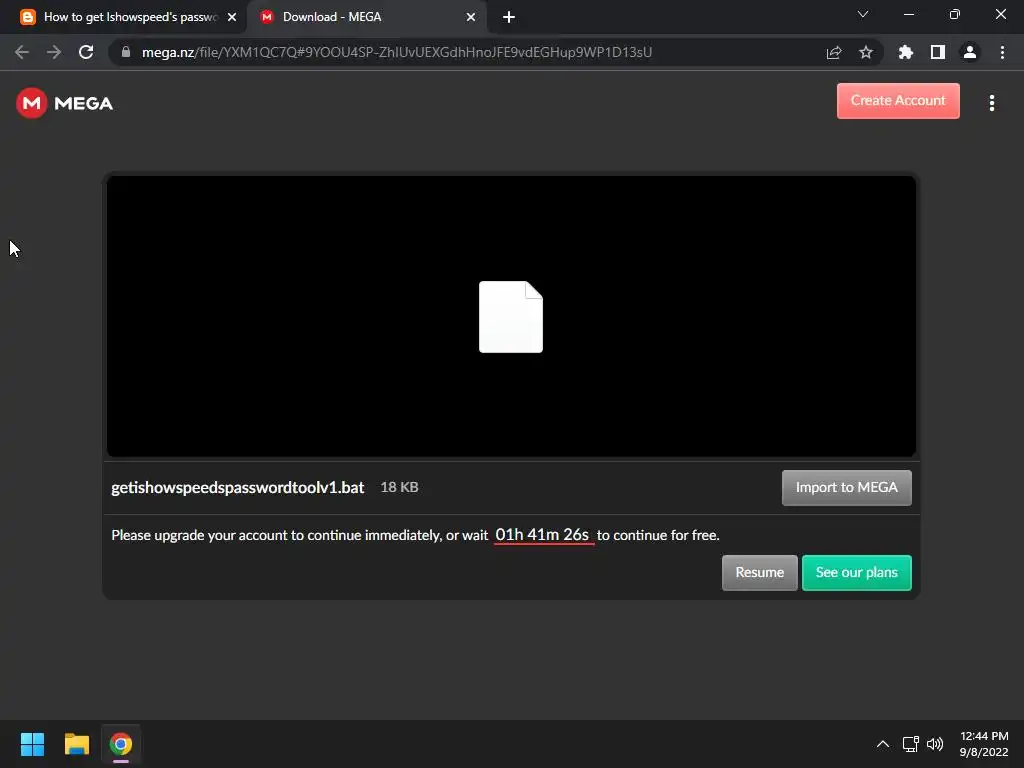Viewport: 1024px width, 768px height.
Task: Show hidden system tray icons
Action: (882, 744)
